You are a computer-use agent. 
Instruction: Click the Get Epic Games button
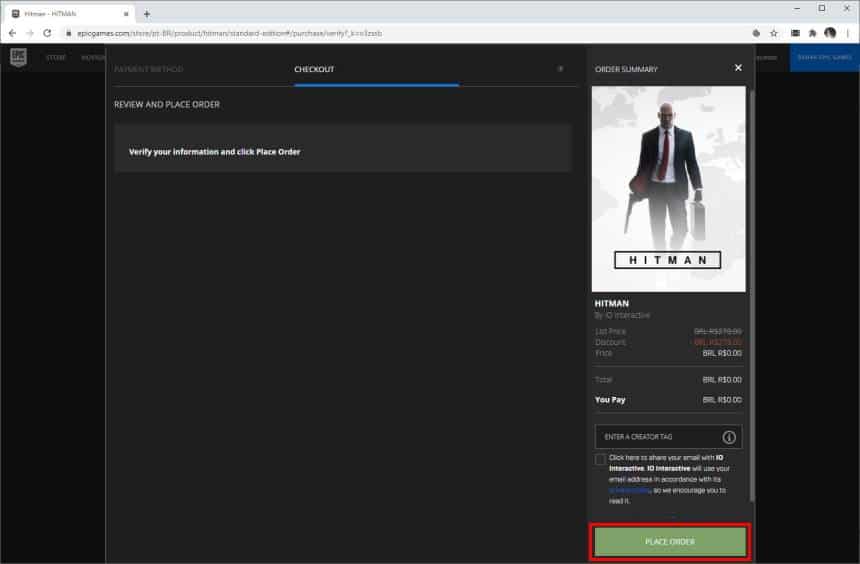(824, 57)
